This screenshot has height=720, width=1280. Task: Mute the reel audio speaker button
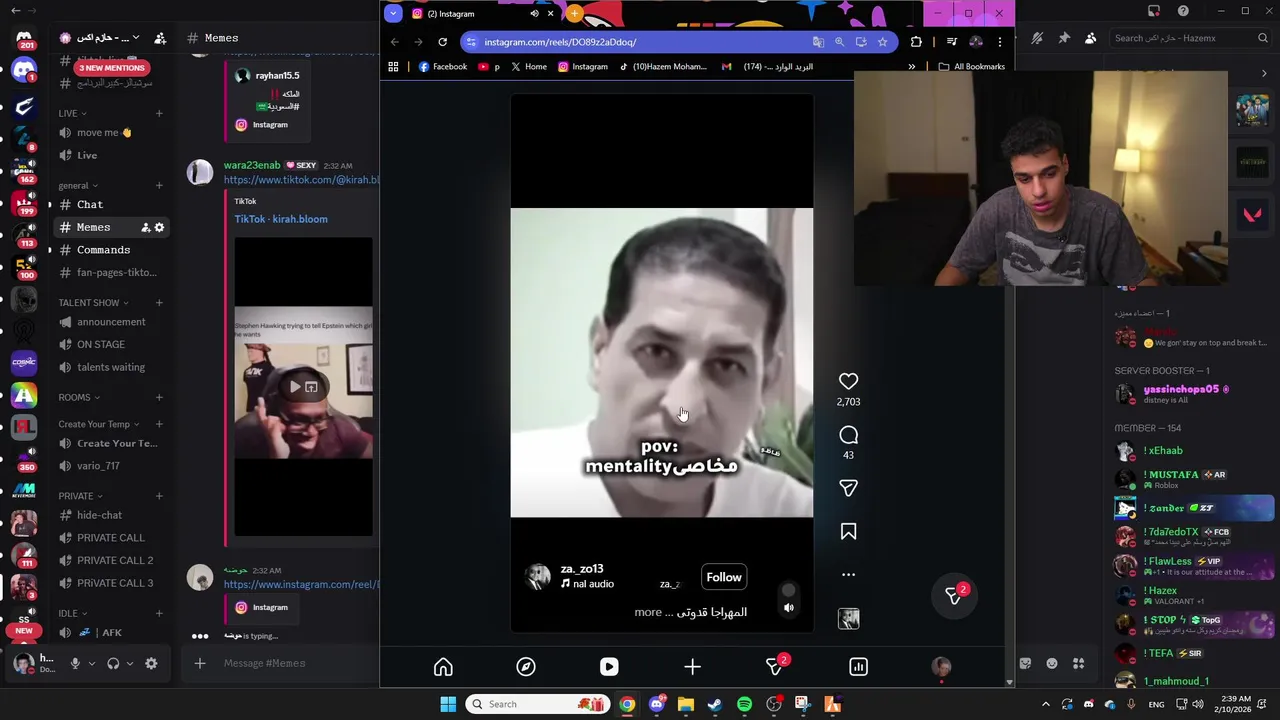789,607
